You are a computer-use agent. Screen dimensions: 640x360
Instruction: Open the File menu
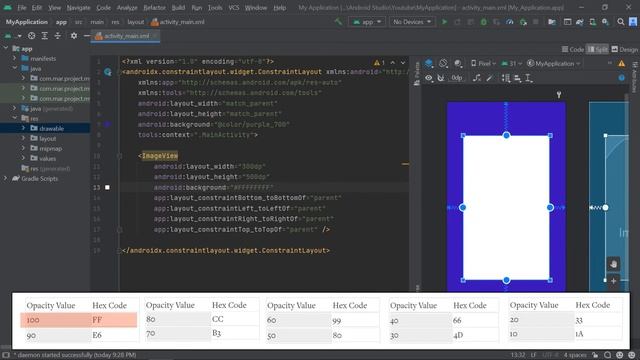click(22, 7)
